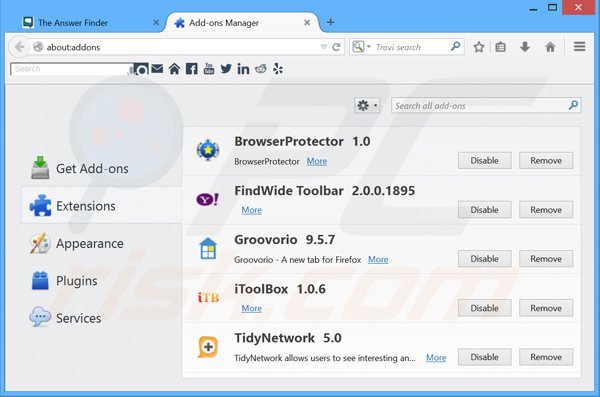The width and height of the screenshot is (600, 397).
Task: Open the Plugins category
Action: [101, 281]
